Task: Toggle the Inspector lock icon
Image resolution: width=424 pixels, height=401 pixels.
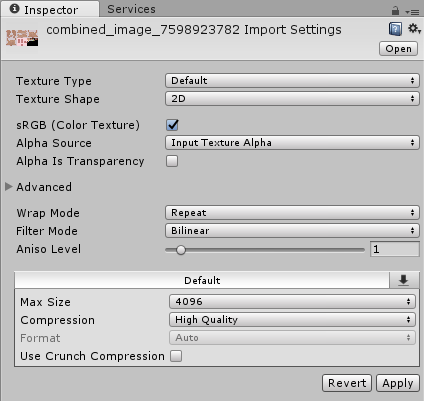Action: (395, 11)
